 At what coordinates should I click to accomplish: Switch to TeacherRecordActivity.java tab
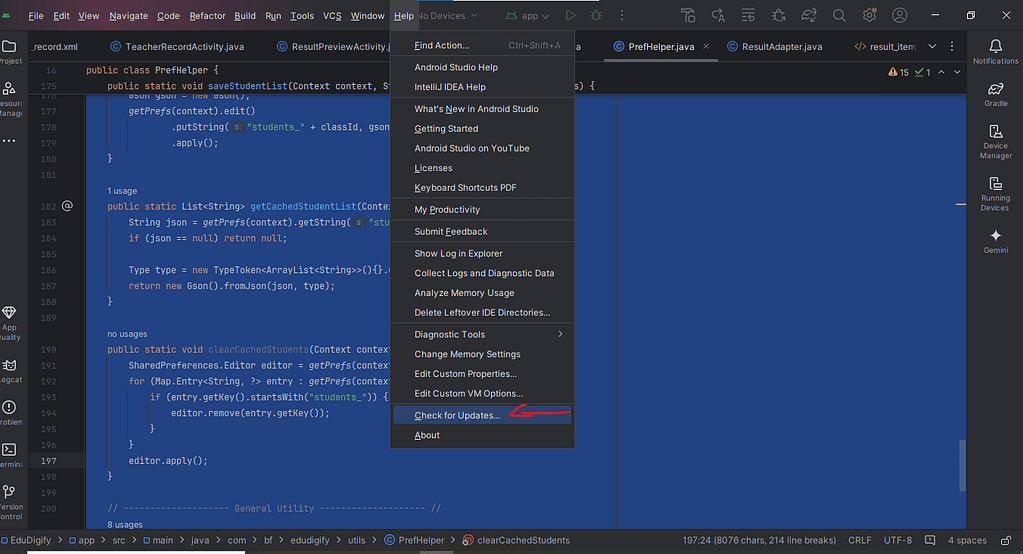[177, 46]
